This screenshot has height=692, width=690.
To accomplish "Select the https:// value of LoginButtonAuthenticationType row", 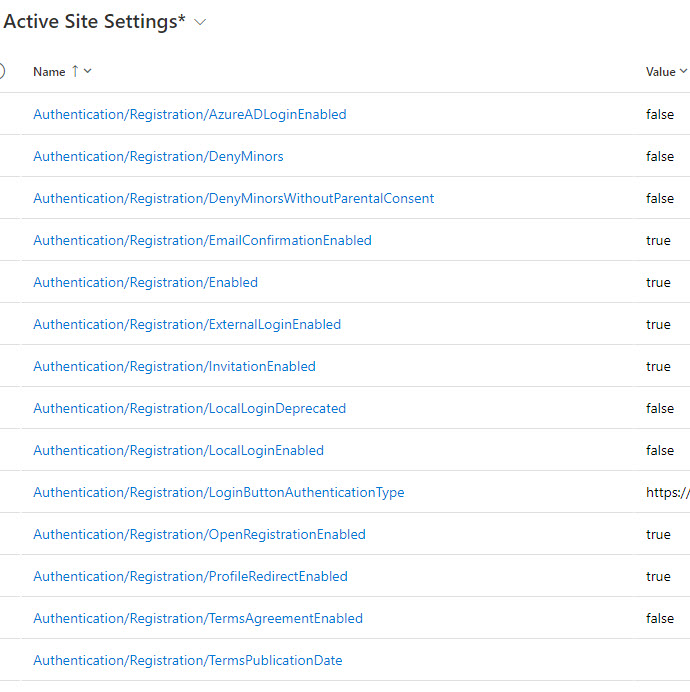I will (667, 492).
